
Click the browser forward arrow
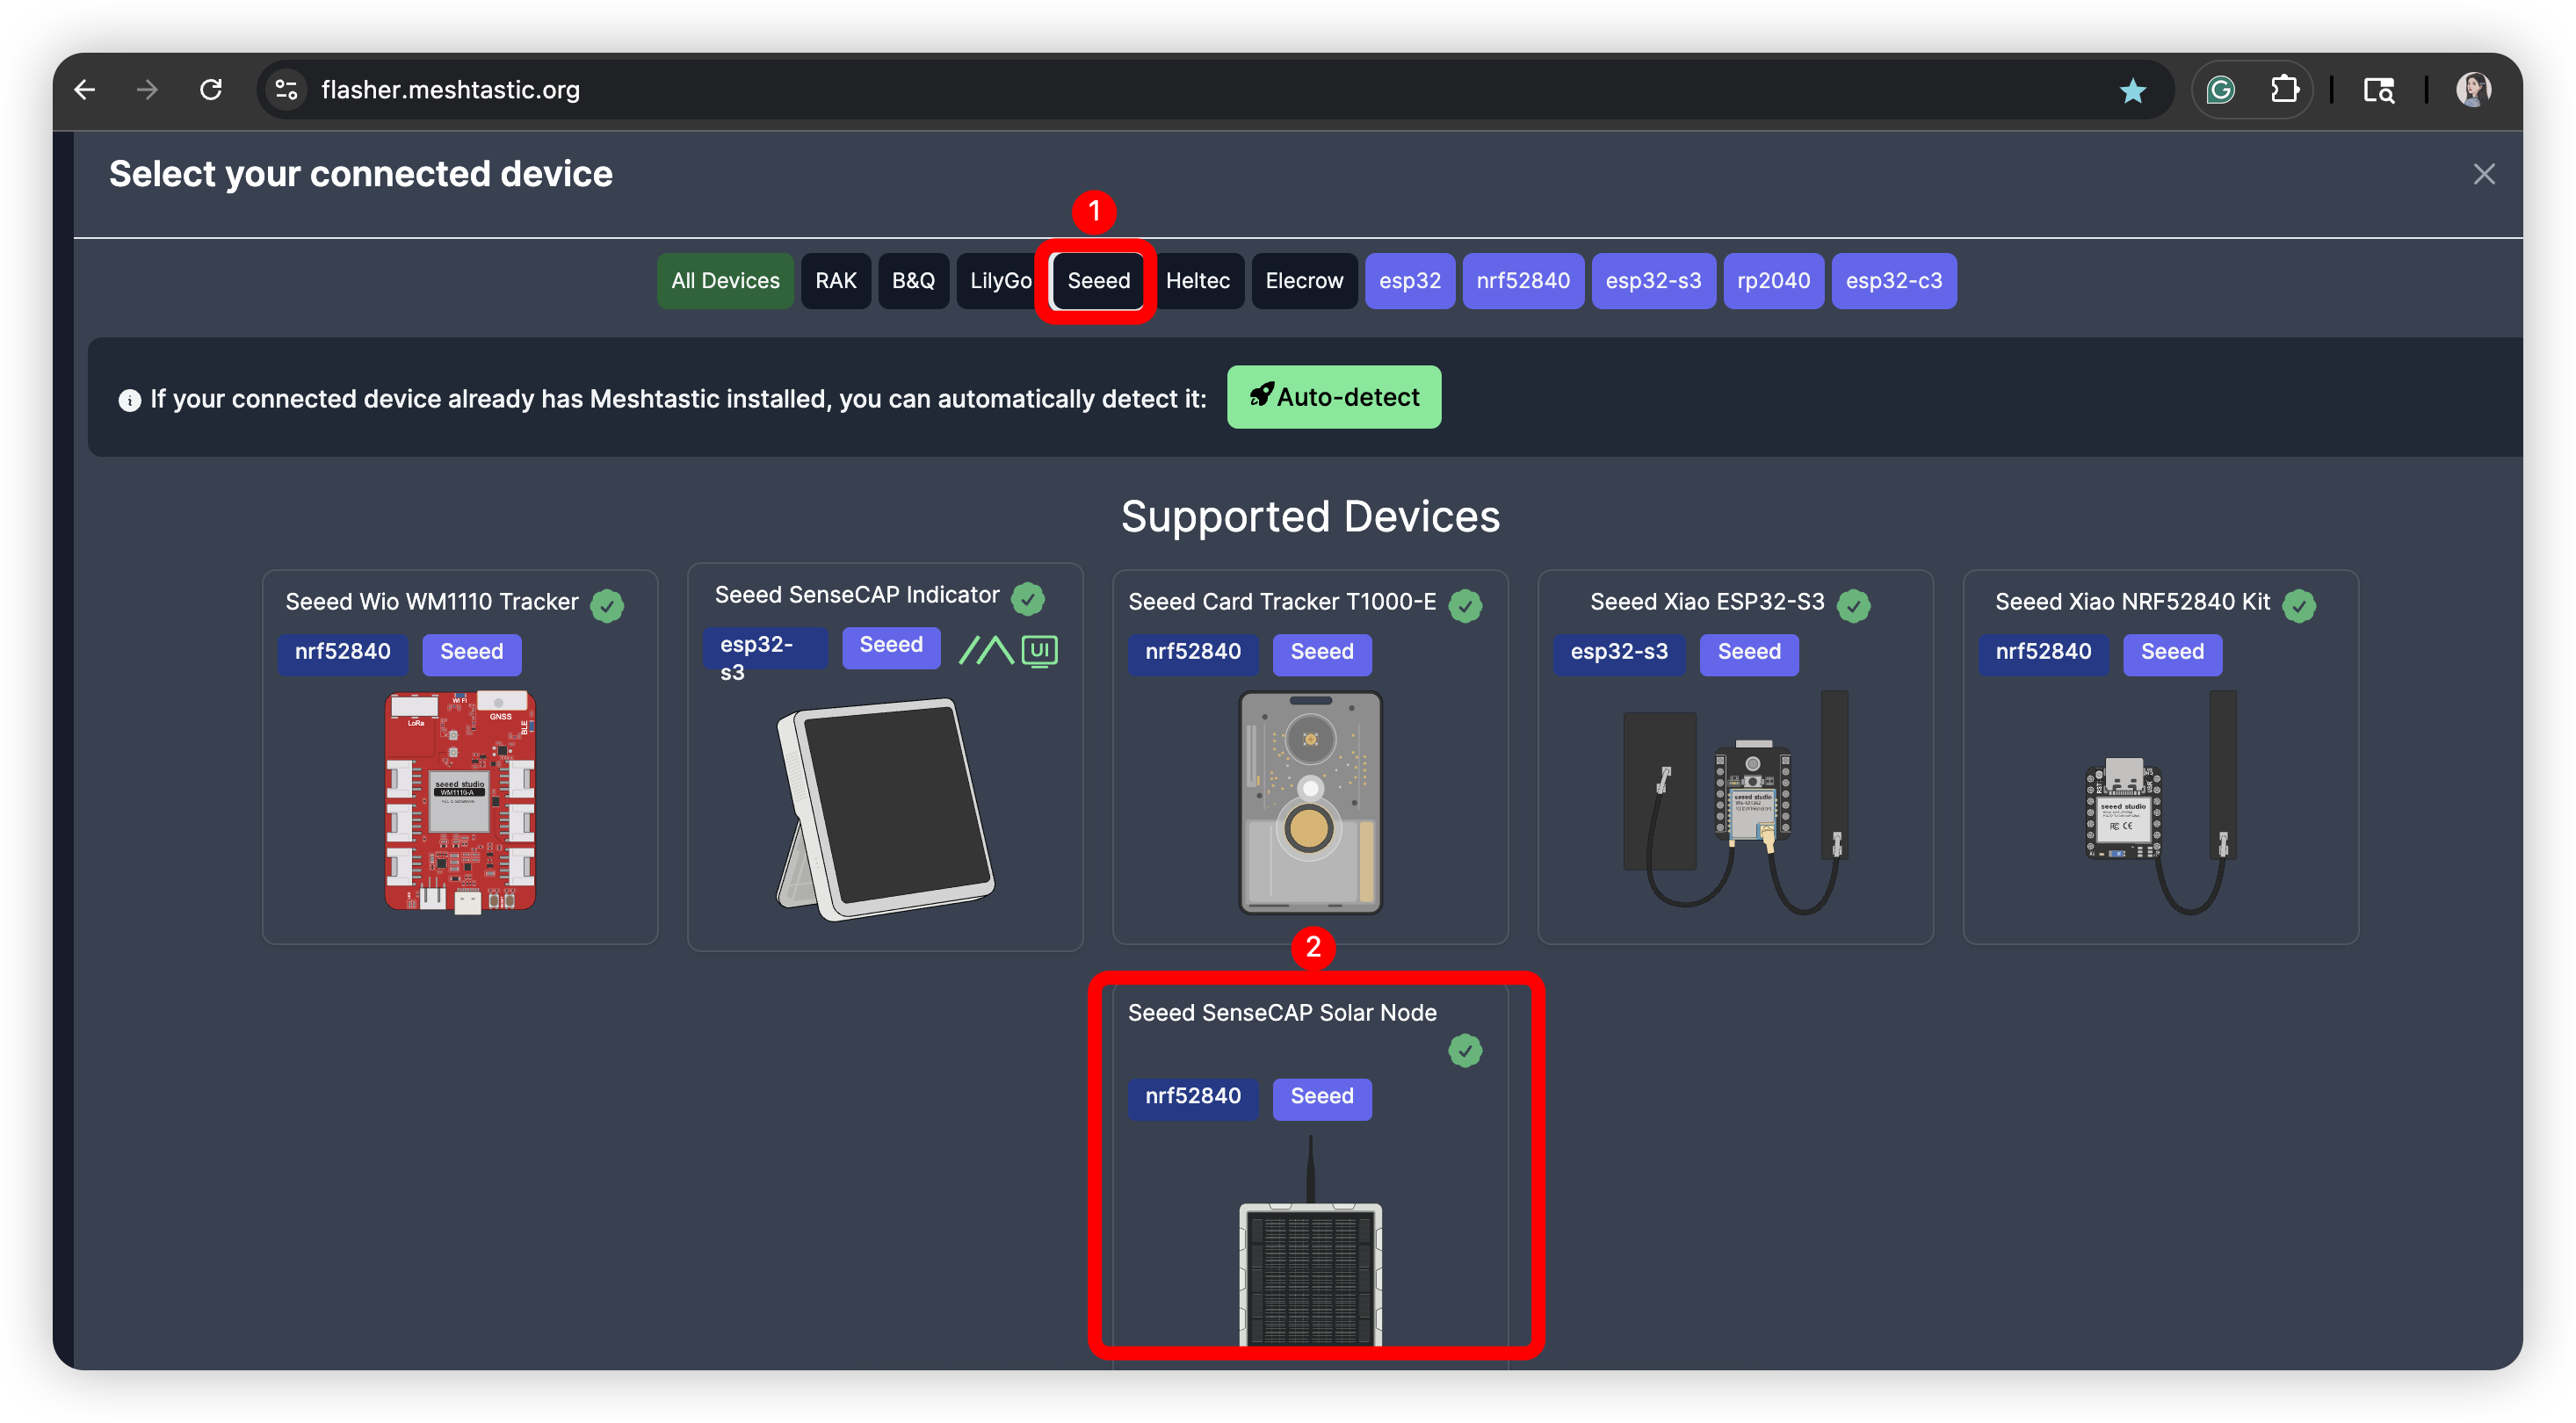coord(147,90)
